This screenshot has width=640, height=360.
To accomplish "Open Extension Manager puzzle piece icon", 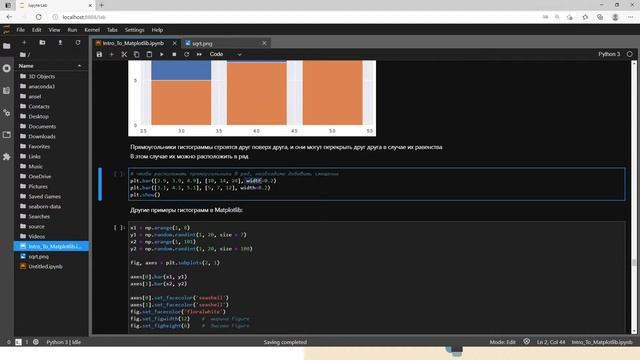I will coord(7,157).
